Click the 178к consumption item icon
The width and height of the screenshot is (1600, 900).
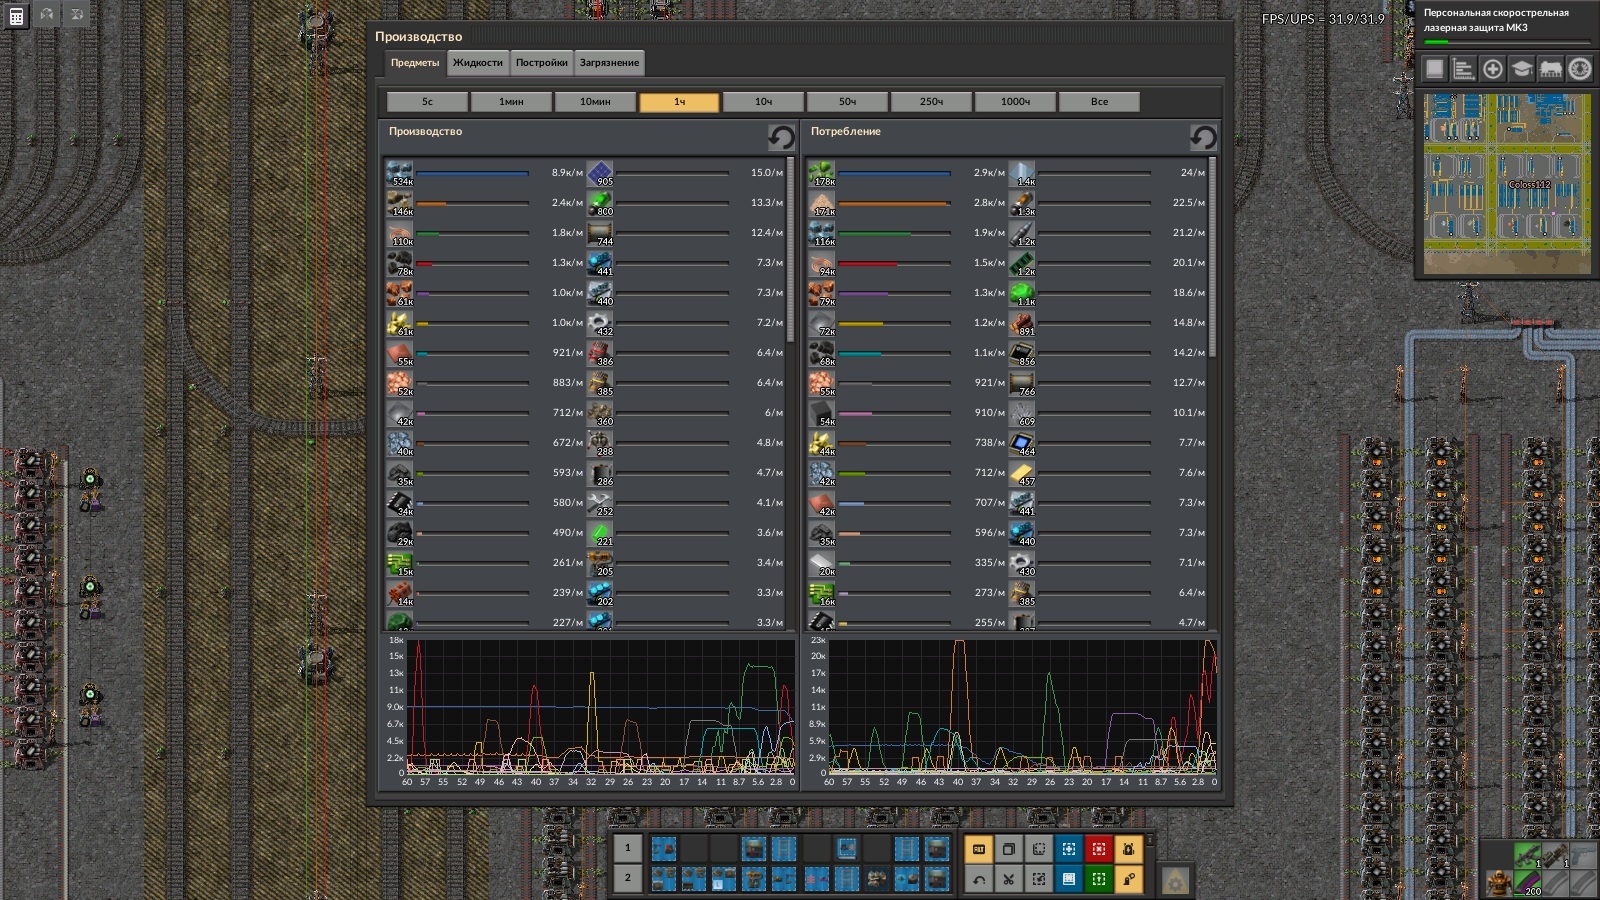click(x=821, y=173)
